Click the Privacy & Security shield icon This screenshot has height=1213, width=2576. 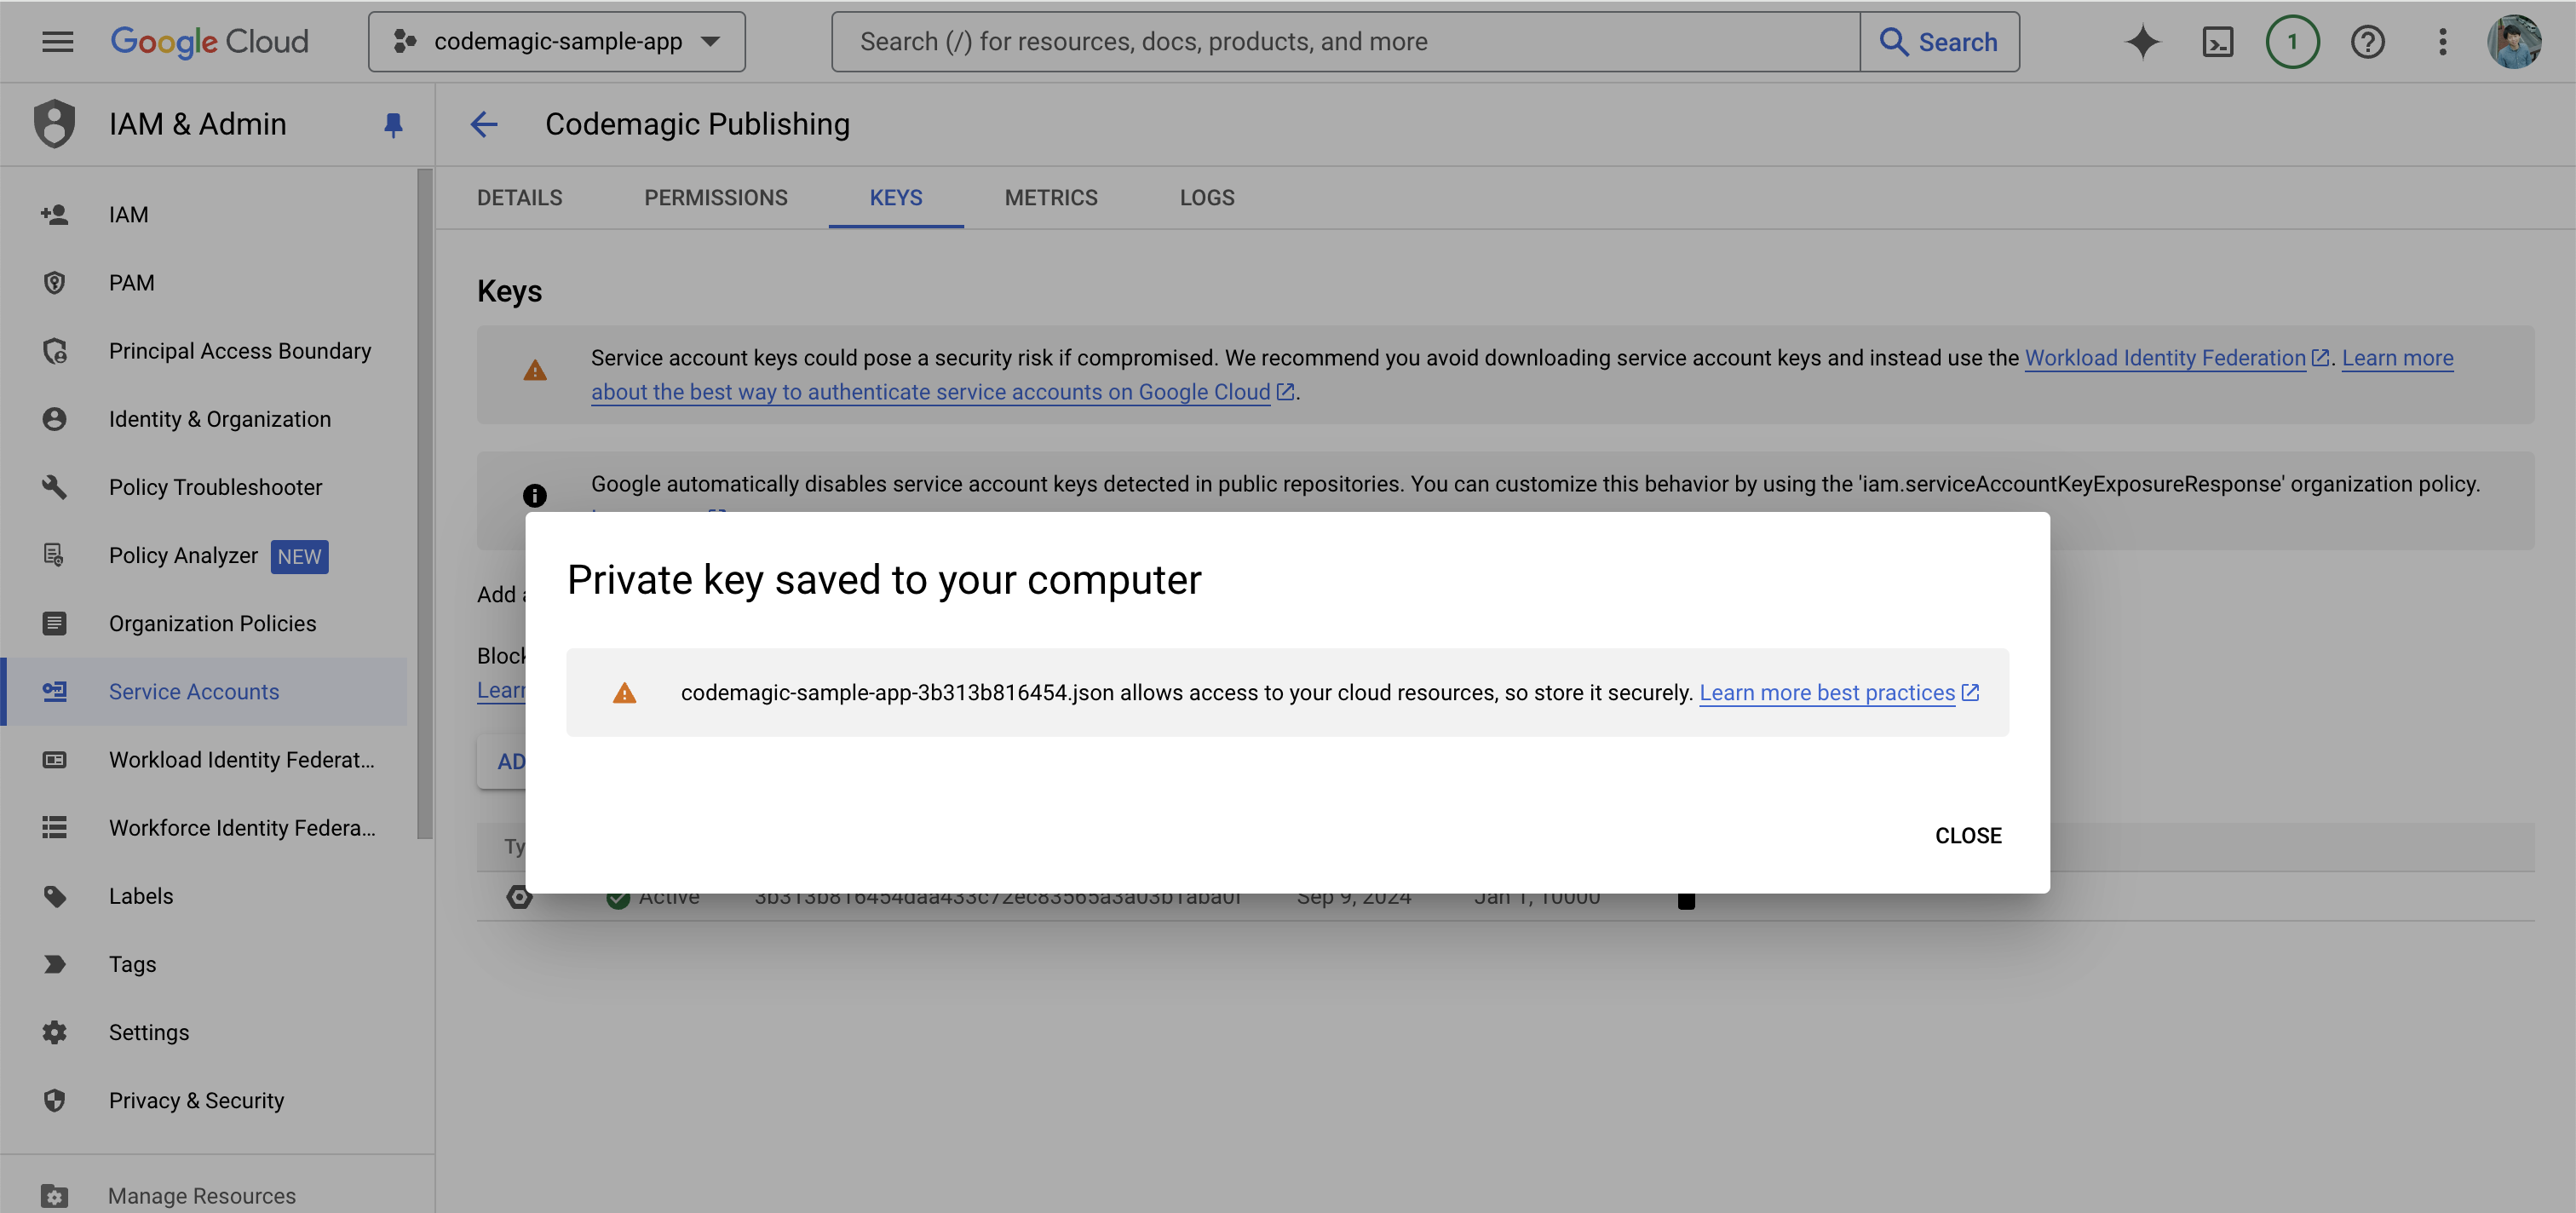[54, 1100]
